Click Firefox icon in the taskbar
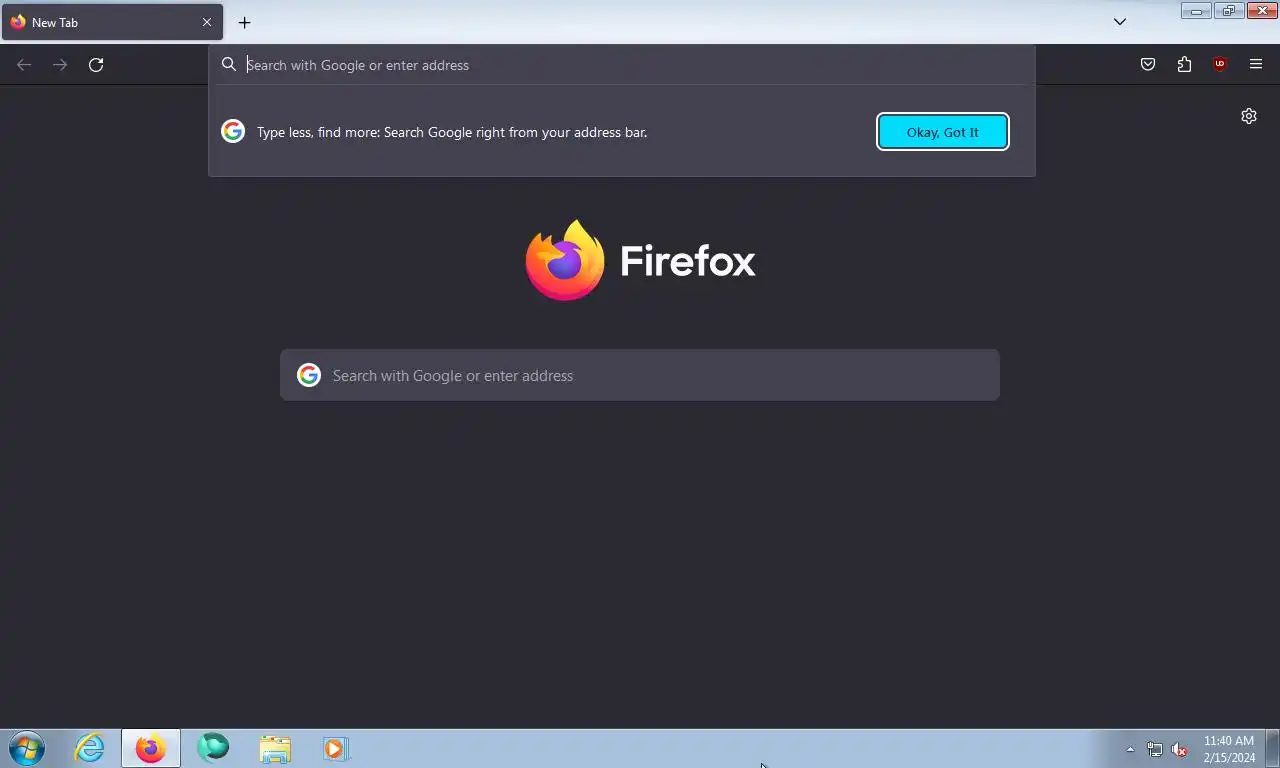This screenshot has height=768, width=1280. click(x=151, y=748)
